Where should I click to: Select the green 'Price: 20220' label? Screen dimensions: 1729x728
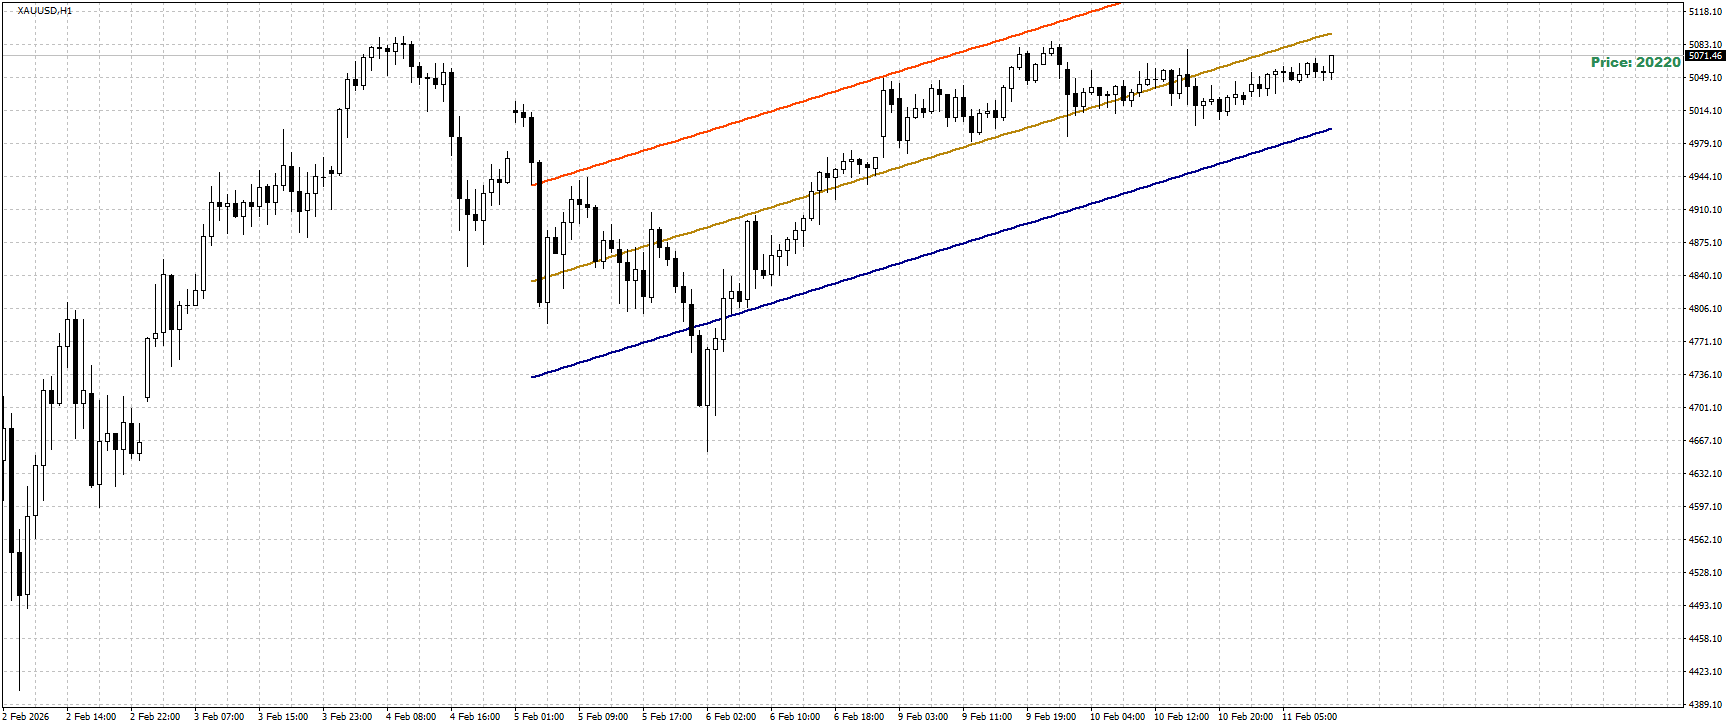tap(1636, 62)
